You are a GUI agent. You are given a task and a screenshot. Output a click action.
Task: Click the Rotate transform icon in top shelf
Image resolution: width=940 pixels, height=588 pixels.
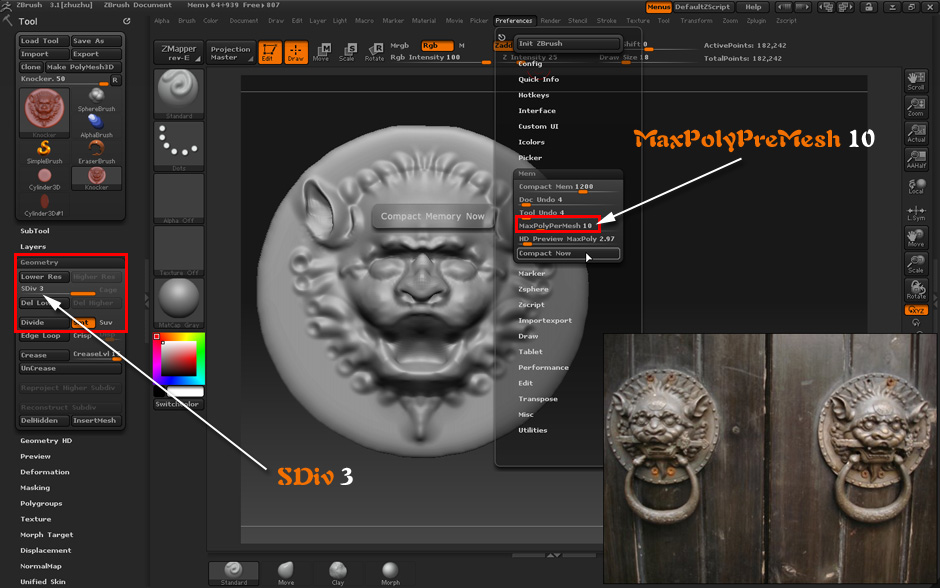pyautogui.click(x=374, y=52)
